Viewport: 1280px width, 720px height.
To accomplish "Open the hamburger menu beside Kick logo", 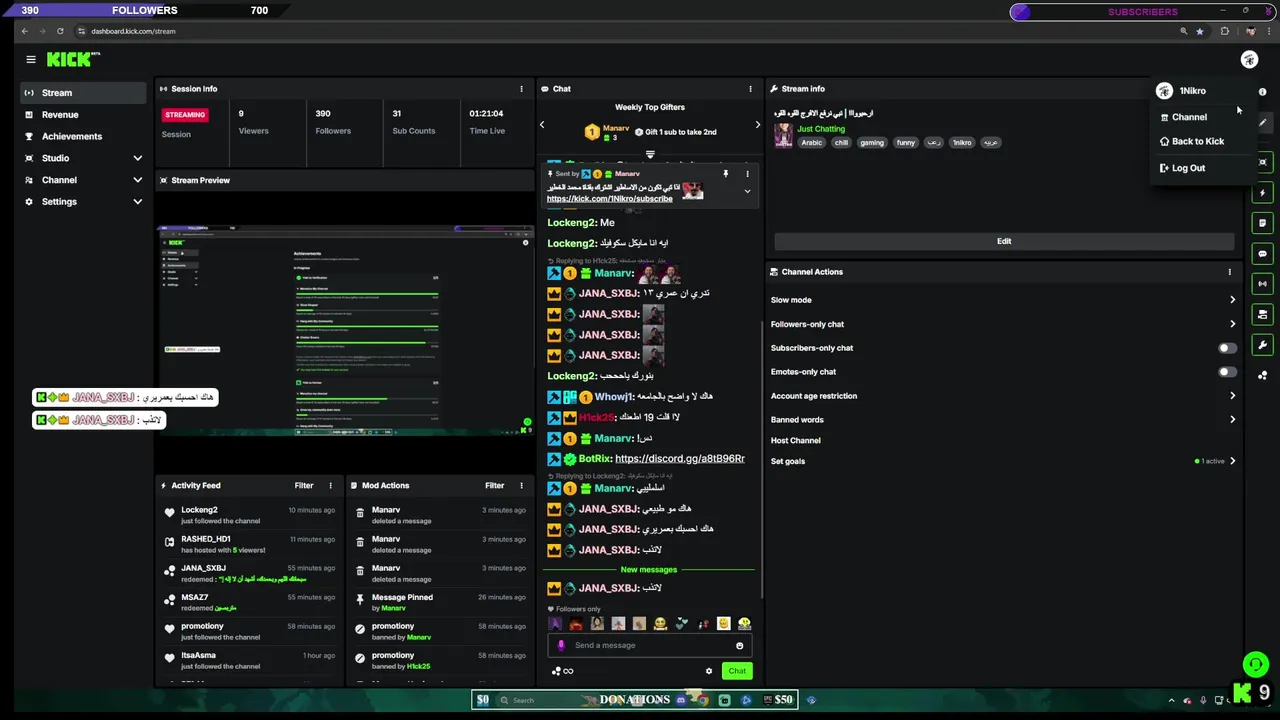I will 31,60.
